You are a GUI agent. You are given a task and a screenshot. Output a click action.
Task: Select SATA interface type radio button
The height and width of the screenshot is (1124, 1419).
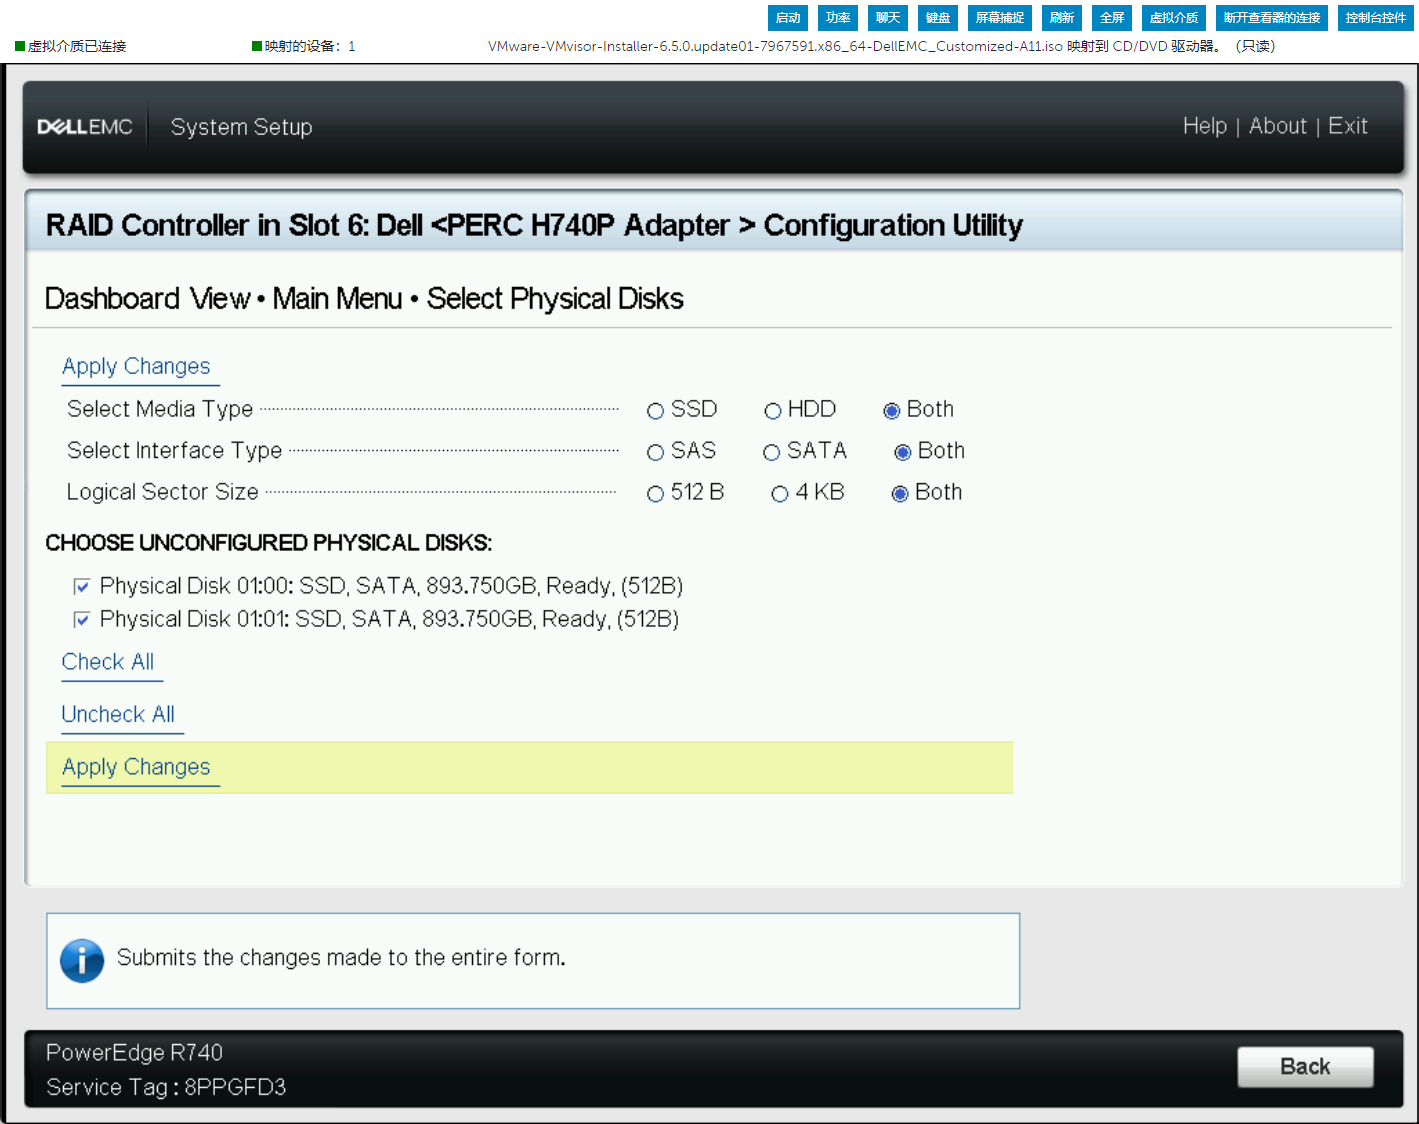[x=771, y=453]
